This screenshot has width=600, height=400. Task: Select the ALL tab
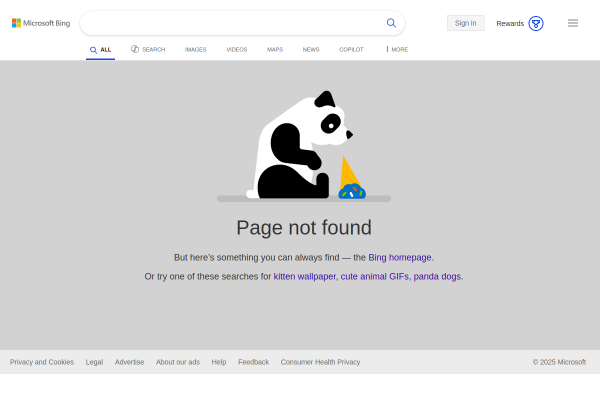[x=100, y=50]
